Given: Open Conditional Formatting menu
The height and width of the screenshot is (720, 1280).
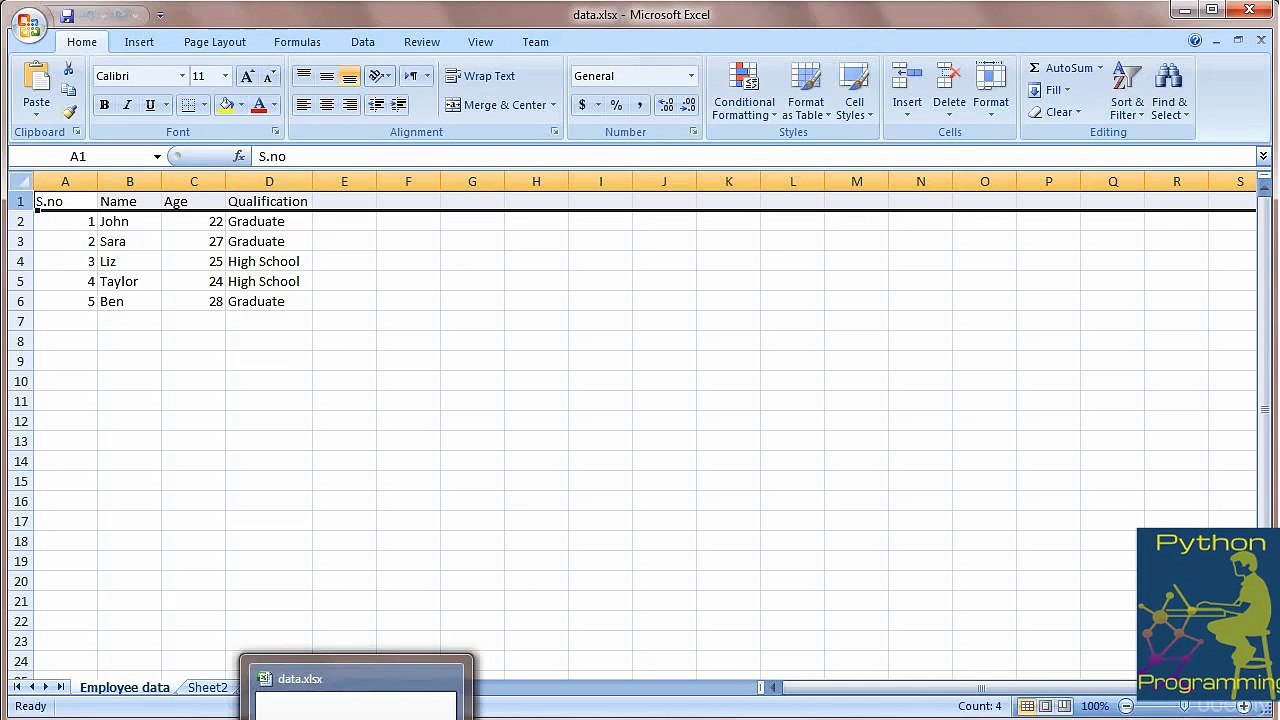Looking at the screenshot, I should pos(744,92).
